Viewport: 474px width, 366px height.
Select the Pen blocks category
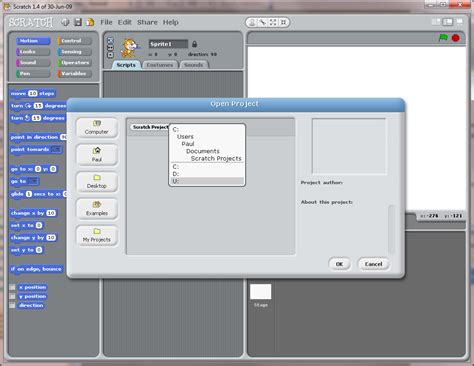(x=33, y=73)
